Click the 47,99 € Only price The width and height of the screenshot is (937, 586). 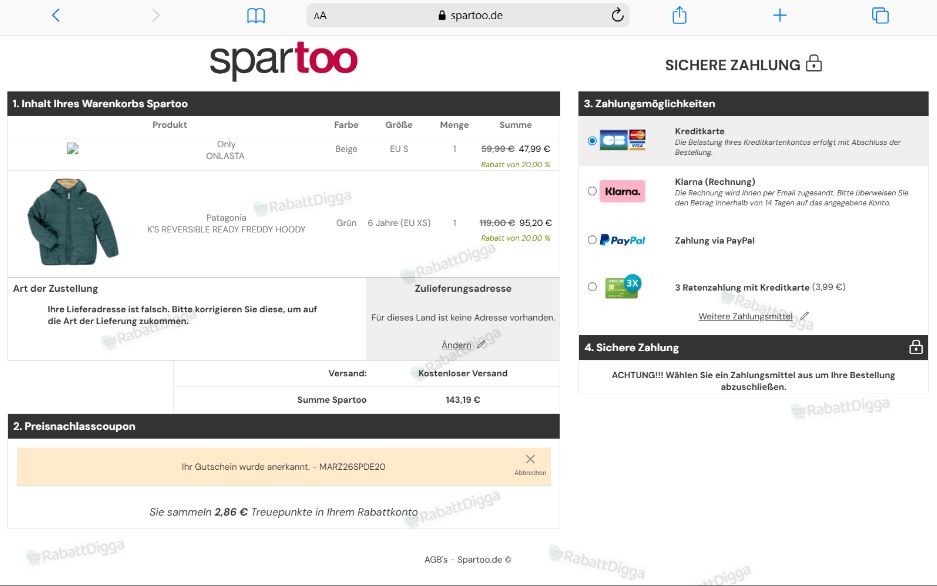(x=534, y=149)
